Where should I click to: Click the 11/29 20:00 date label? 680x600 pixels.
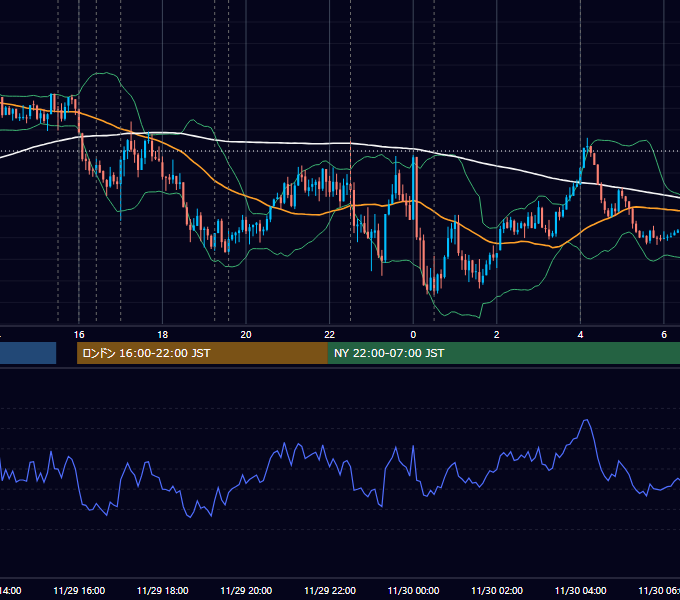pos(246,590)
